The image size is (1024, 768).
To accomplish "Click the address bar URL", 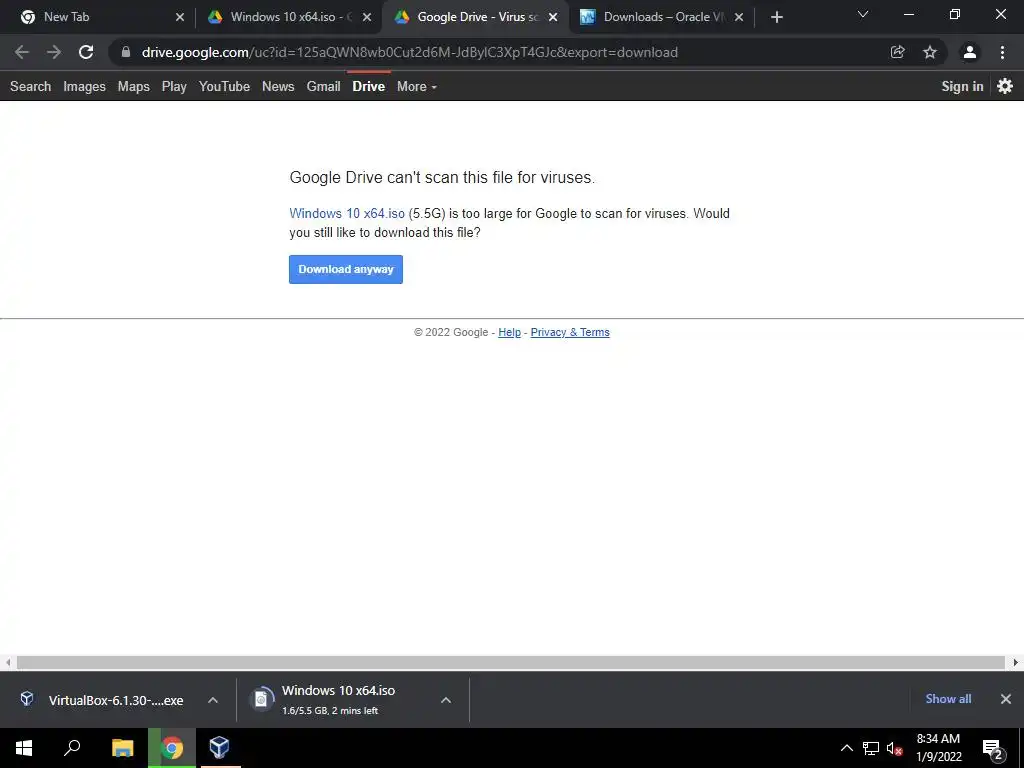I will 409,52.
